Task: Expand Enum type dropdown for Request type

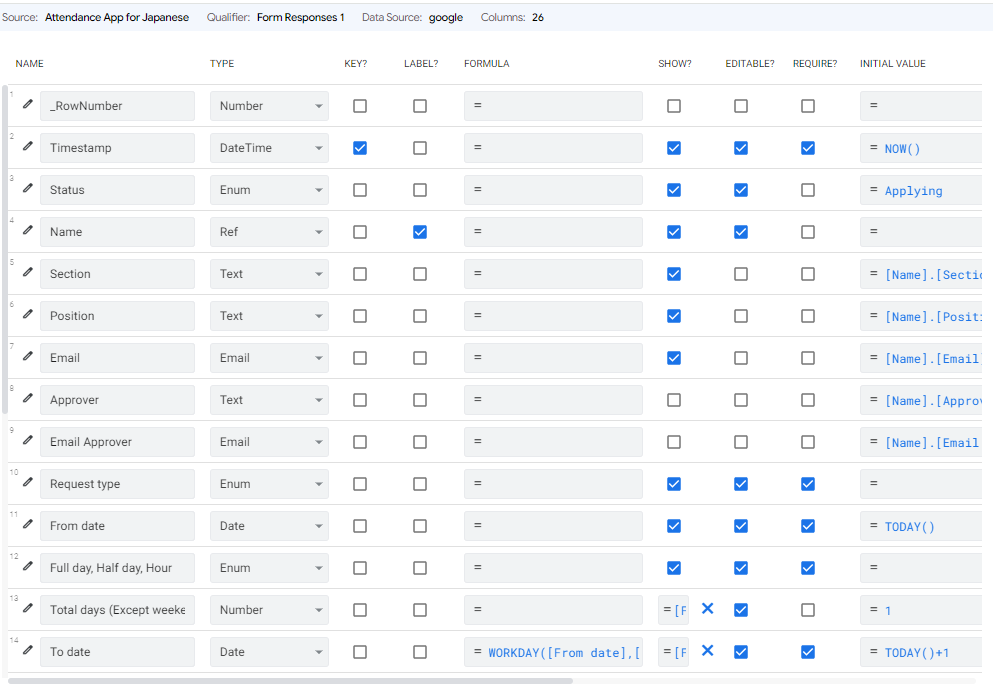Action: [x=269, y=484]
